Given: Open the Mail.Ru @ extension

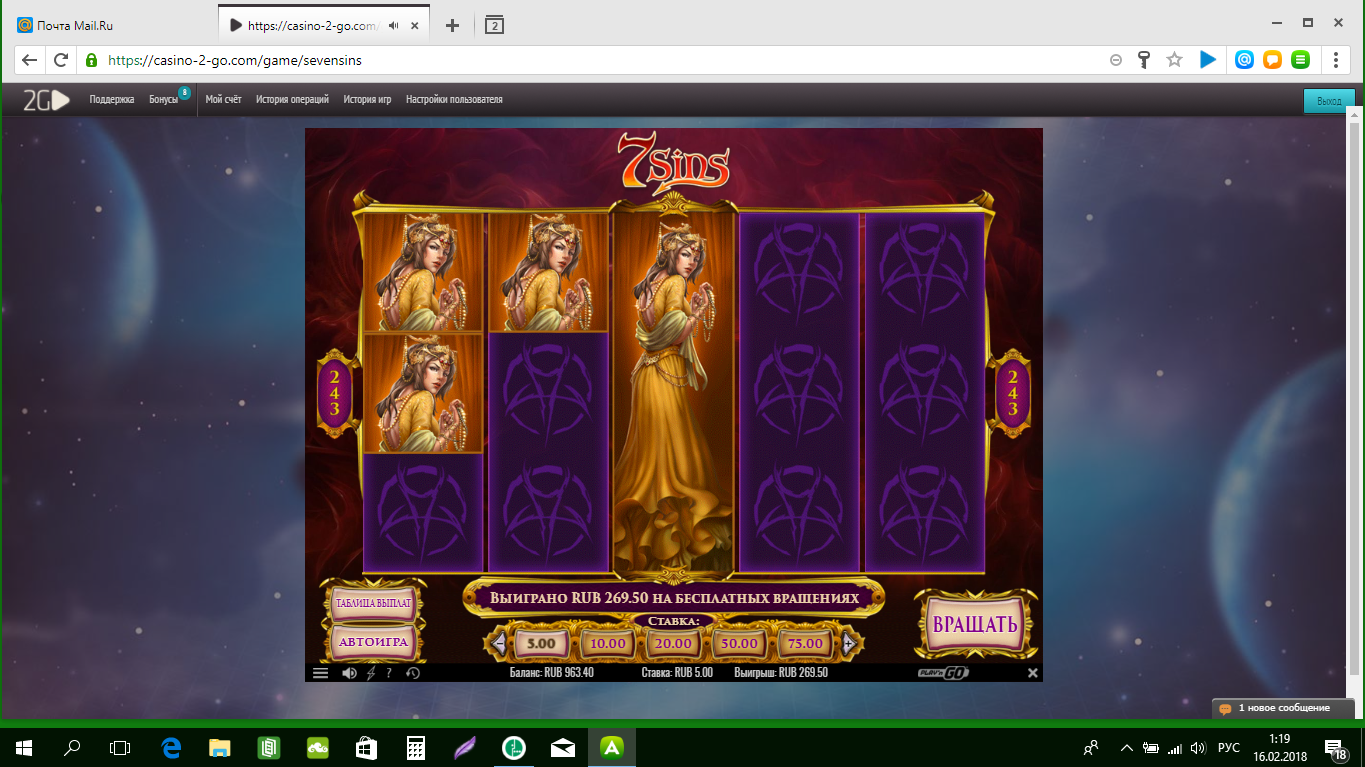Looking at the screenshot, I should click(1244, 60).
